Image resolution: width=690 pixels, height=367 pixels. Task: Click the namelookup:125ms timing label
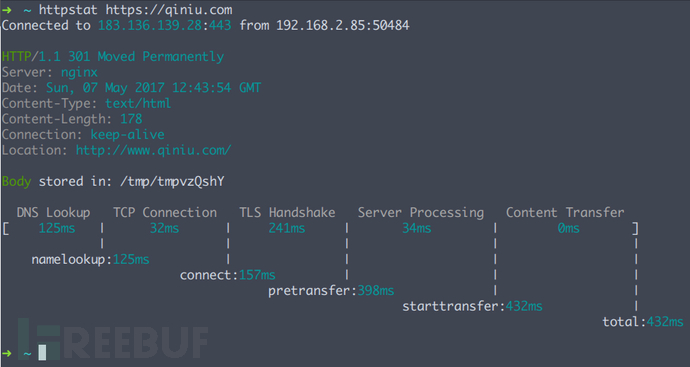click(x=90, y=260)
